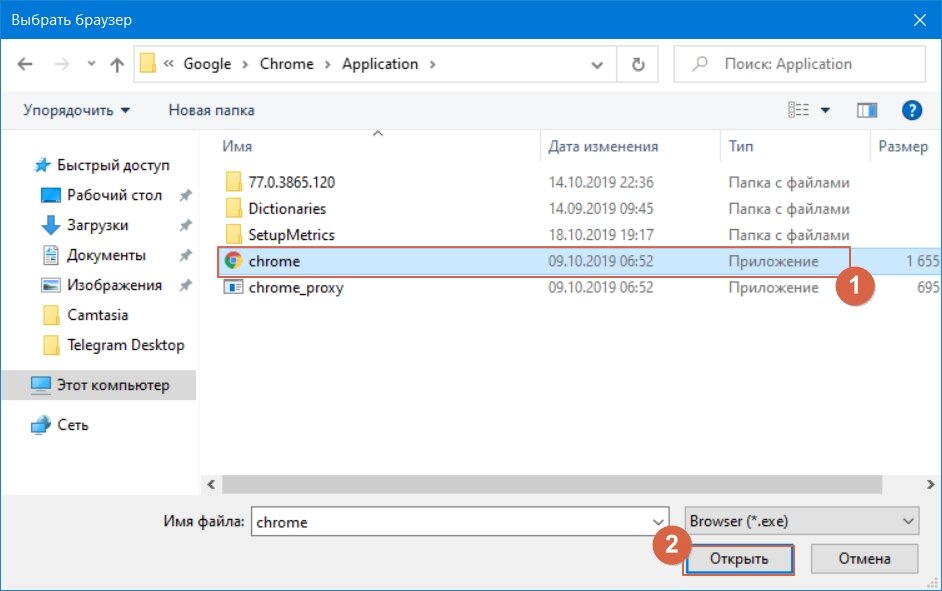Select Быстрый доступ in sidebar
Viewport: 942px width, 591px height.
(113, 165)
